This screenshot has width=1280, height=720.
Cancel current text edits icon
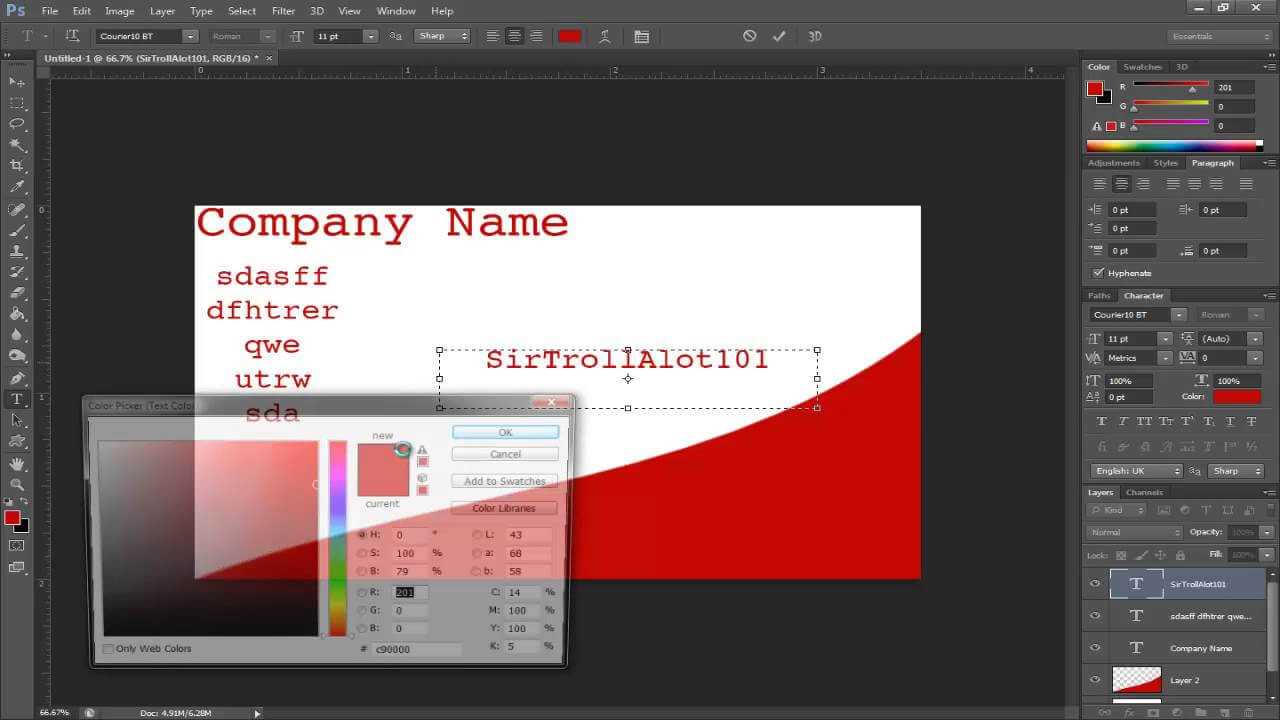click(750, 36)
